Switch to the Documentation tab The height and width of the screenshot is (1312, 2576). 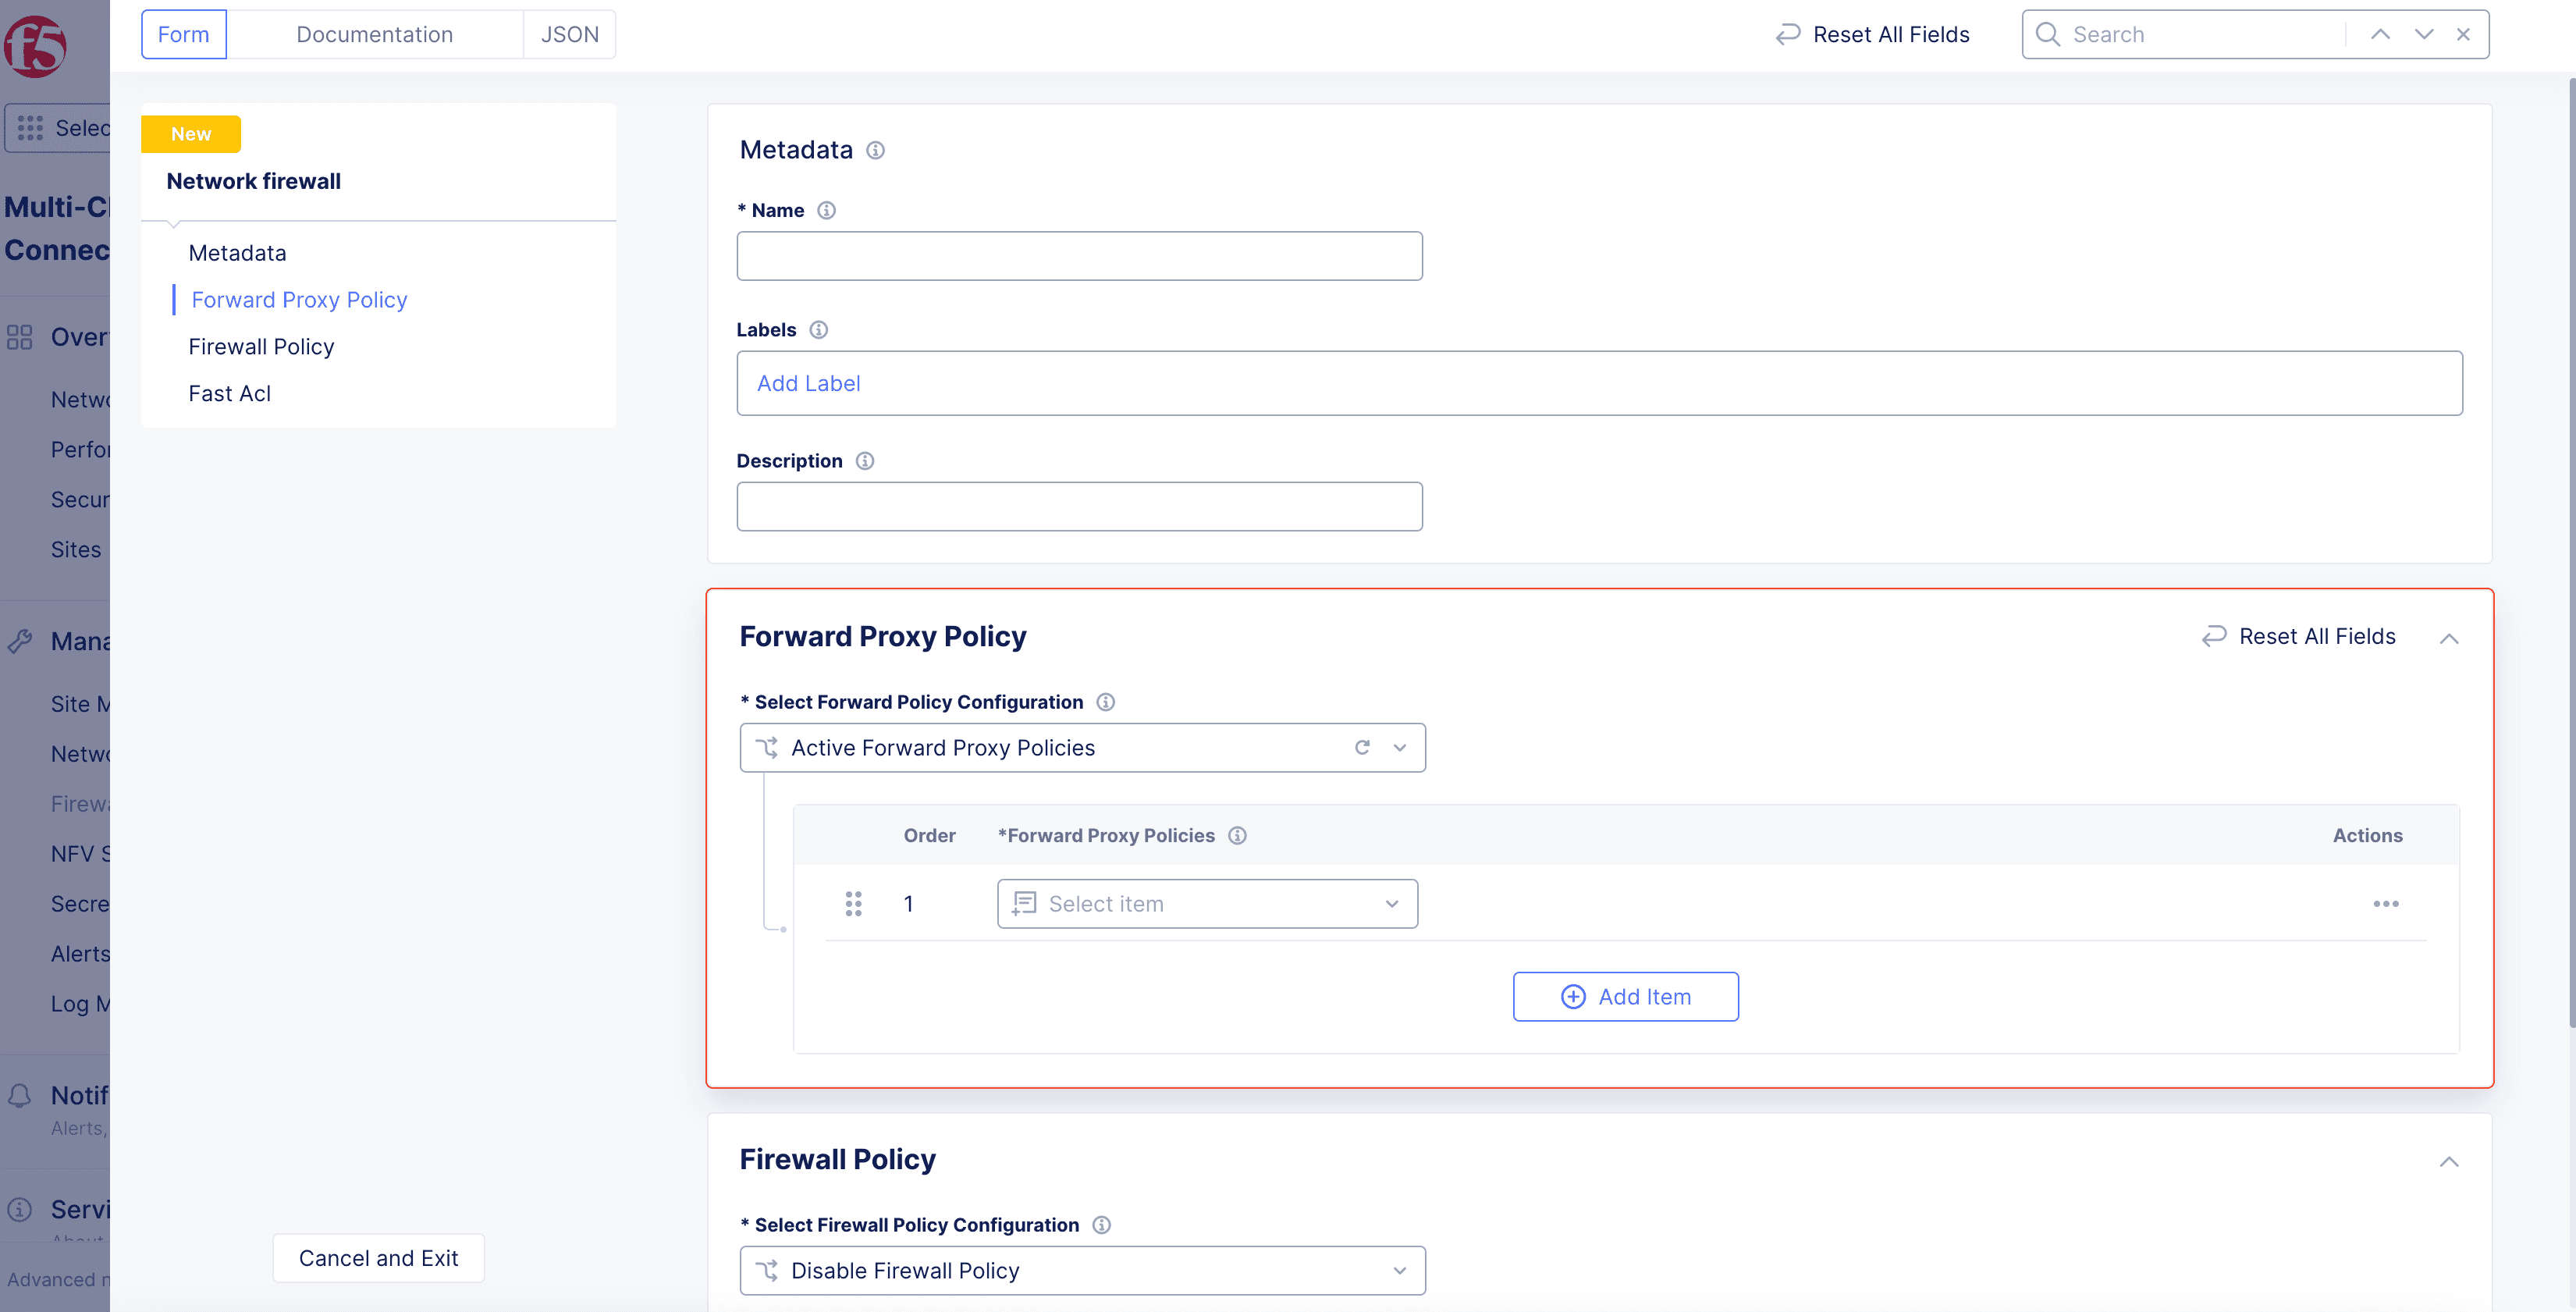click(374, 35)
